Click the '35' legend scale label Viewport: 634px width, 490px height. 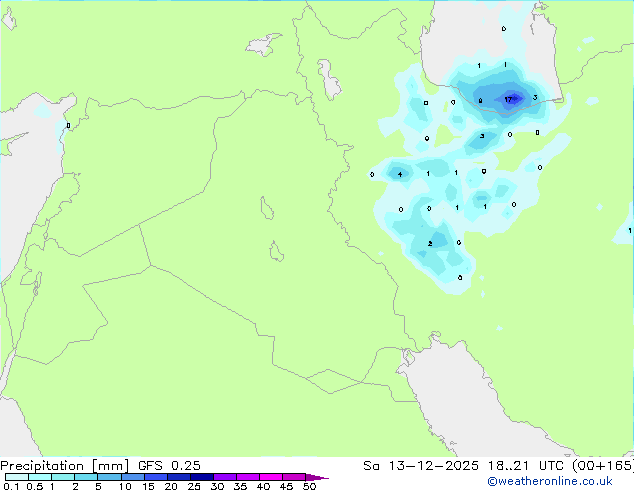[x=240, y=486]
